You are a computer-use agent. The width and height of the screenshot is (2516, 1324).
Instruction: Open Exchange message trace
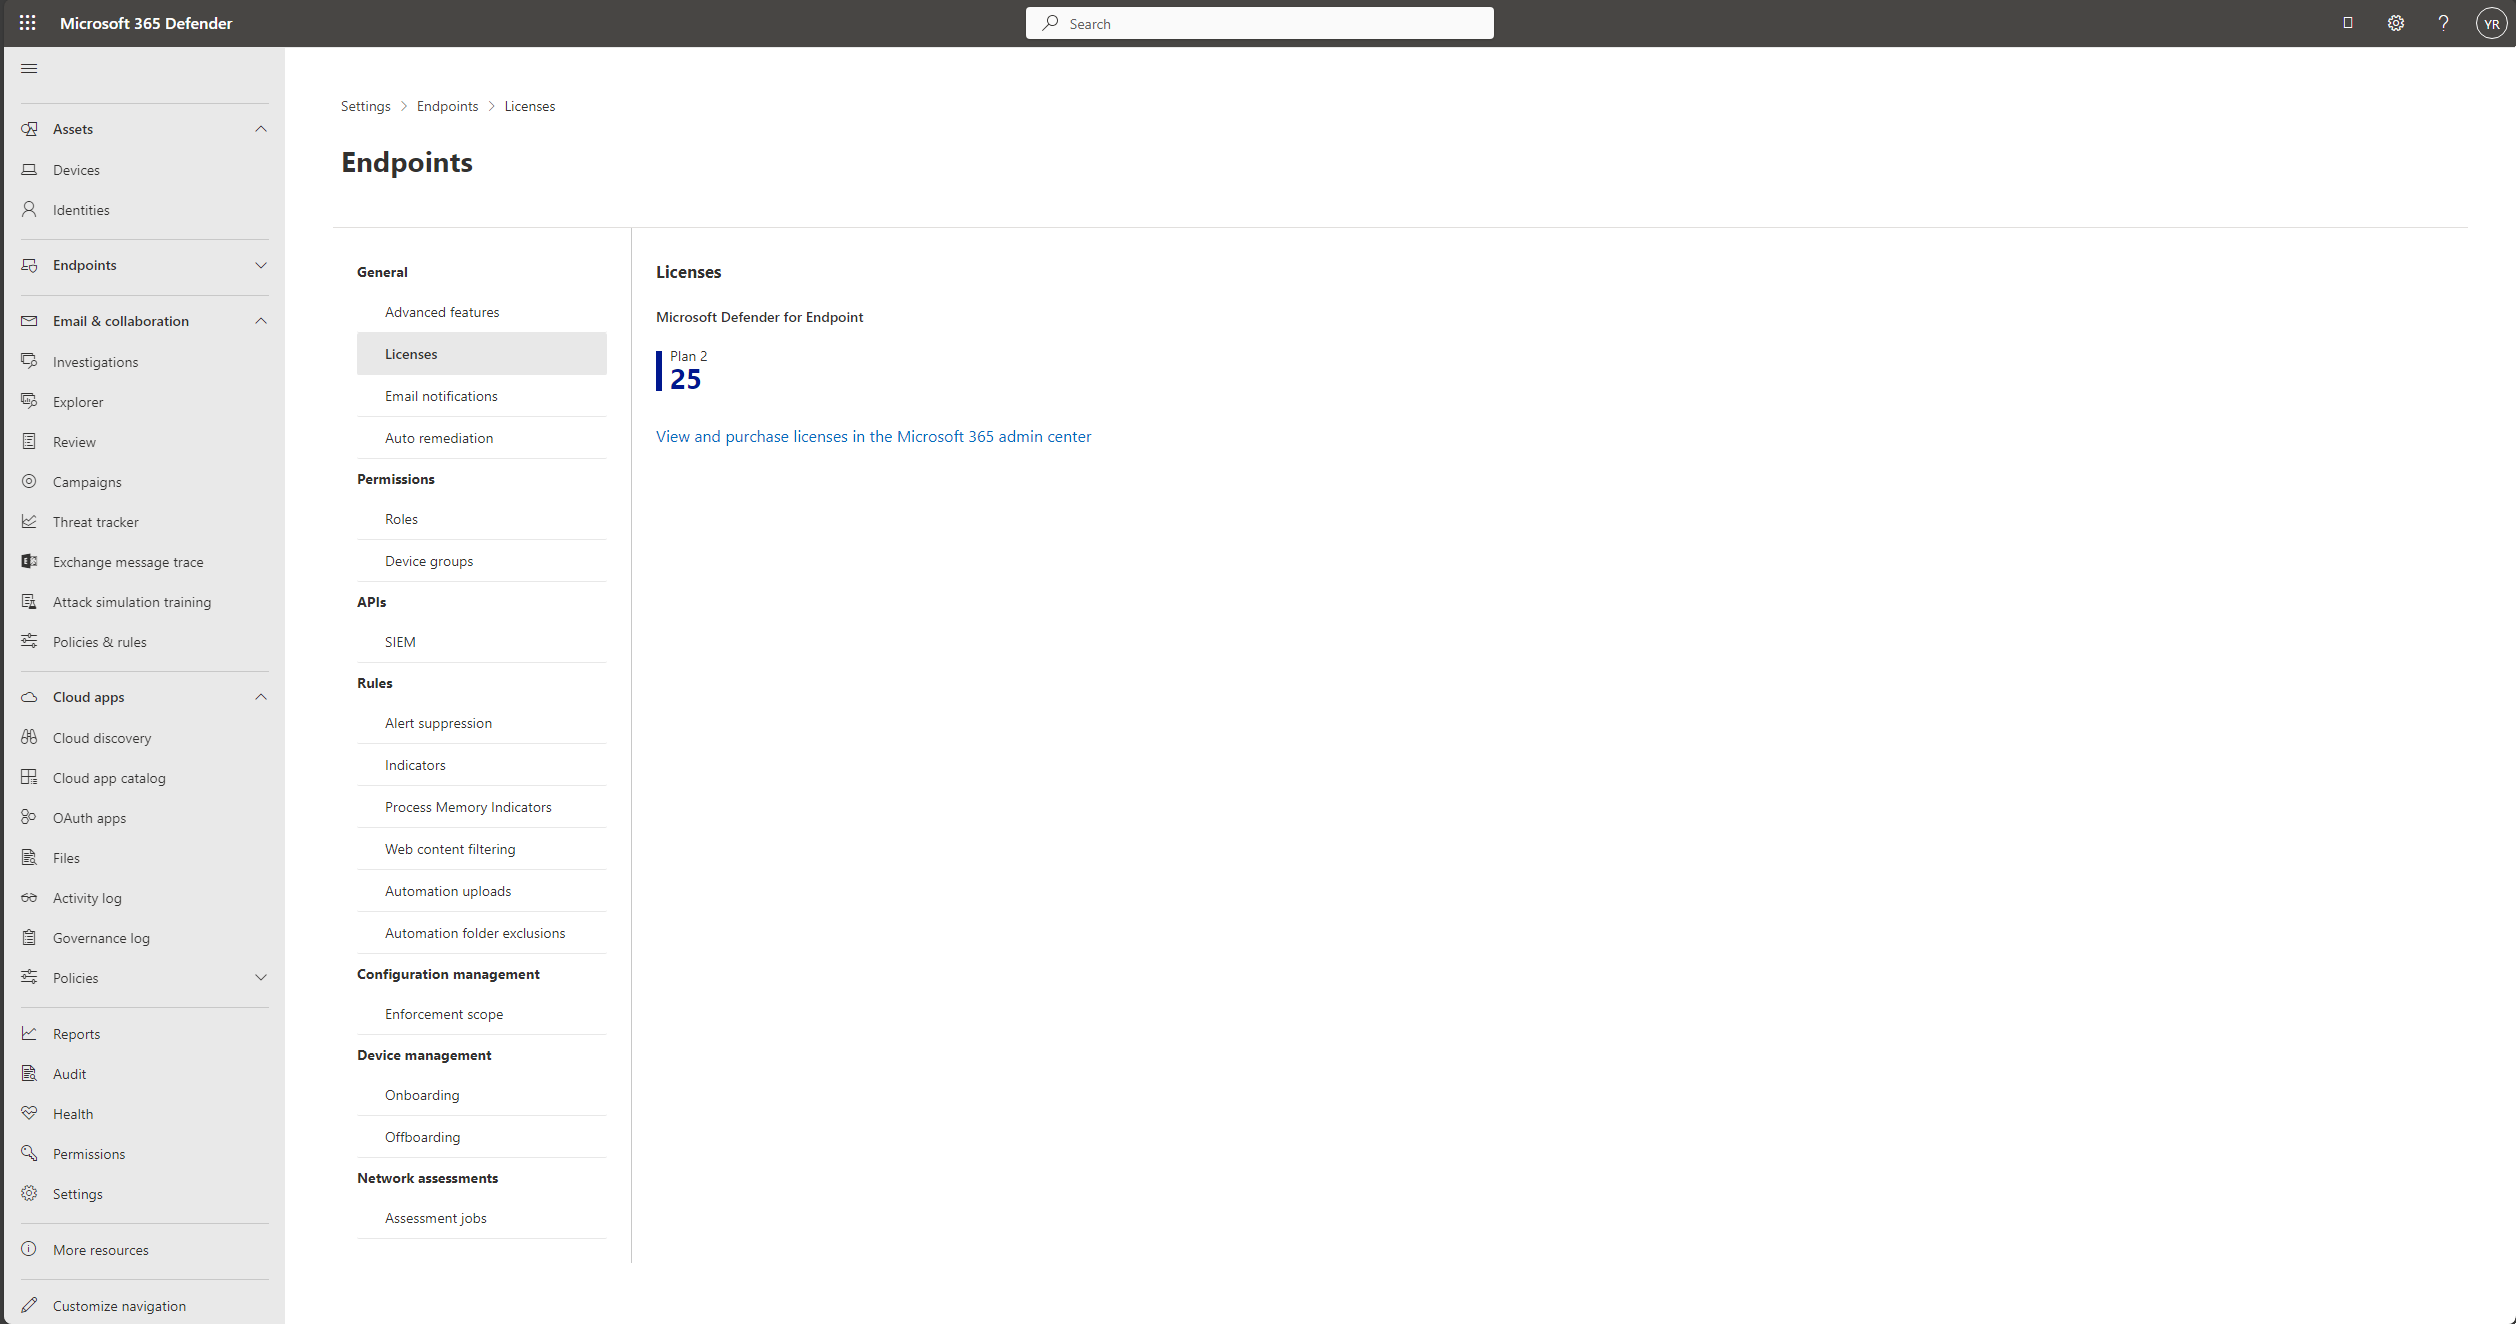(127, 562)
